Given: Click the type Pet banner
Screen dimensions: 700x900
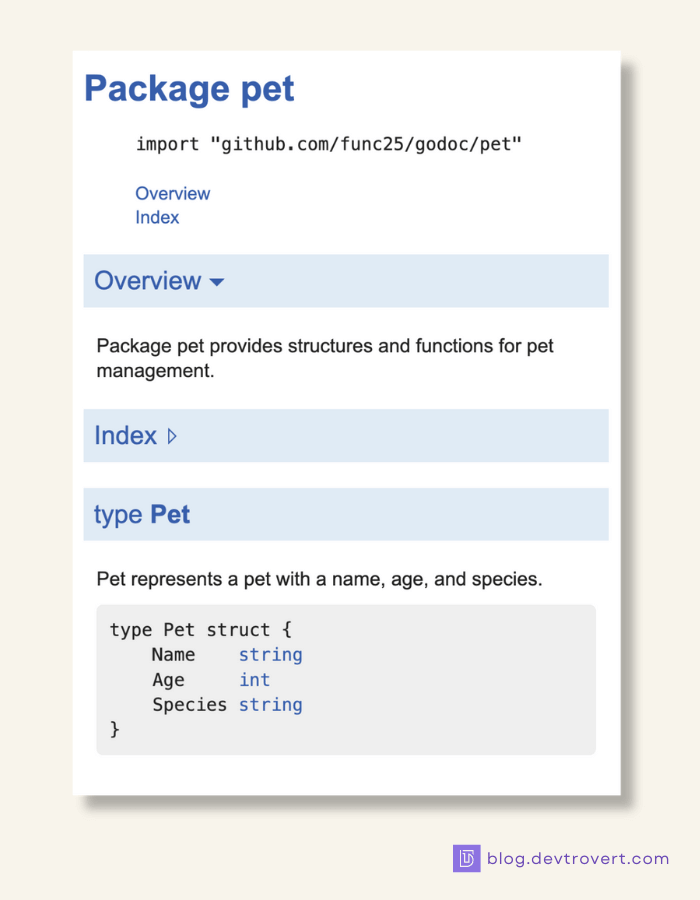Looking at the screenshot, I should (345, 514).
